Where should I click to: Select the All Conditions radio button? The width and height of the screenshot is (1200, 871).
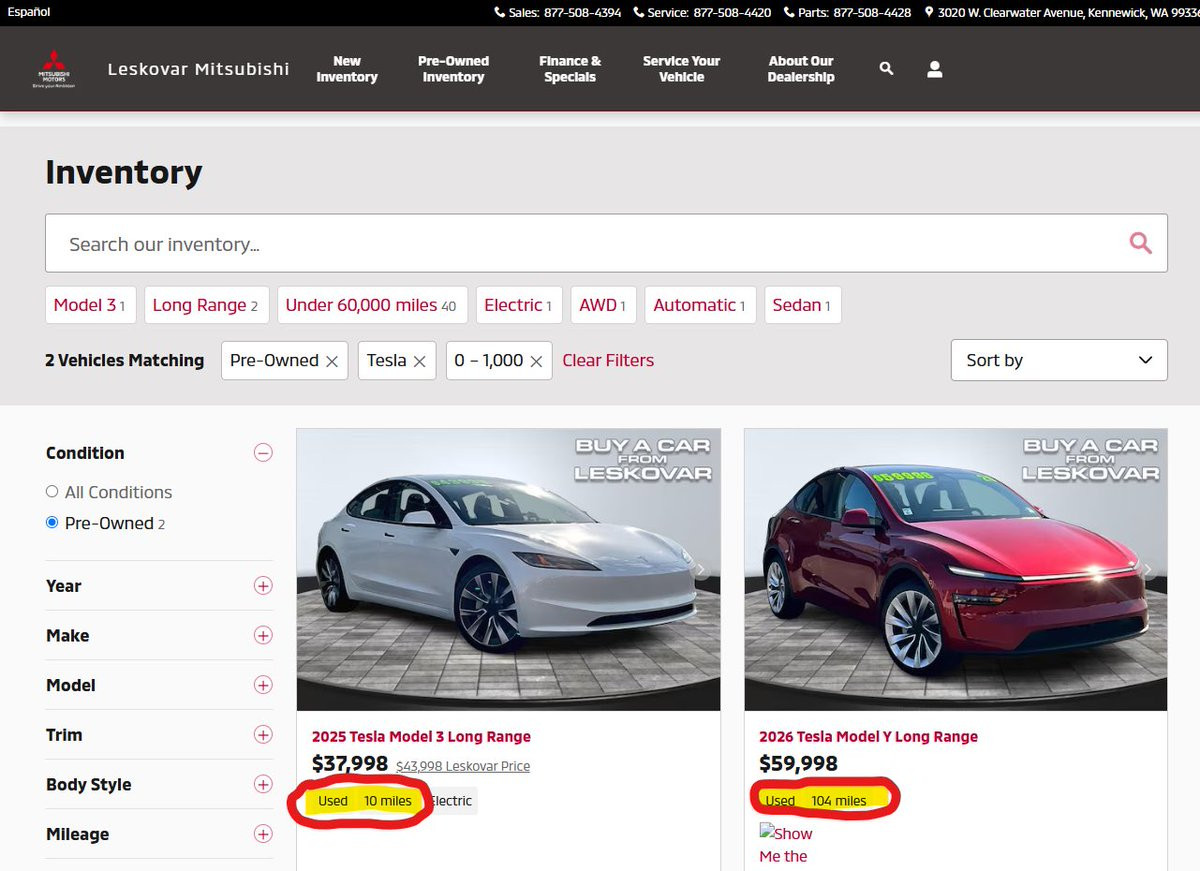[52, 492]
